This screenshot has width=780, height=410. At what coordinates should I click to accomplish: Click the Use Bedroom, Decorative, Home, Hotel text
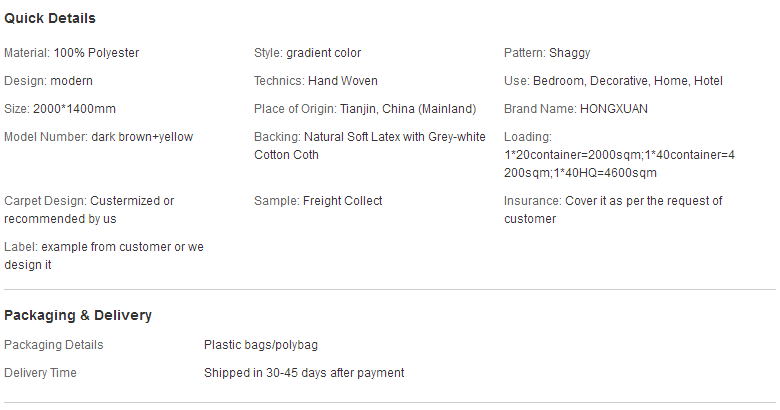click(x=613, y=81)
